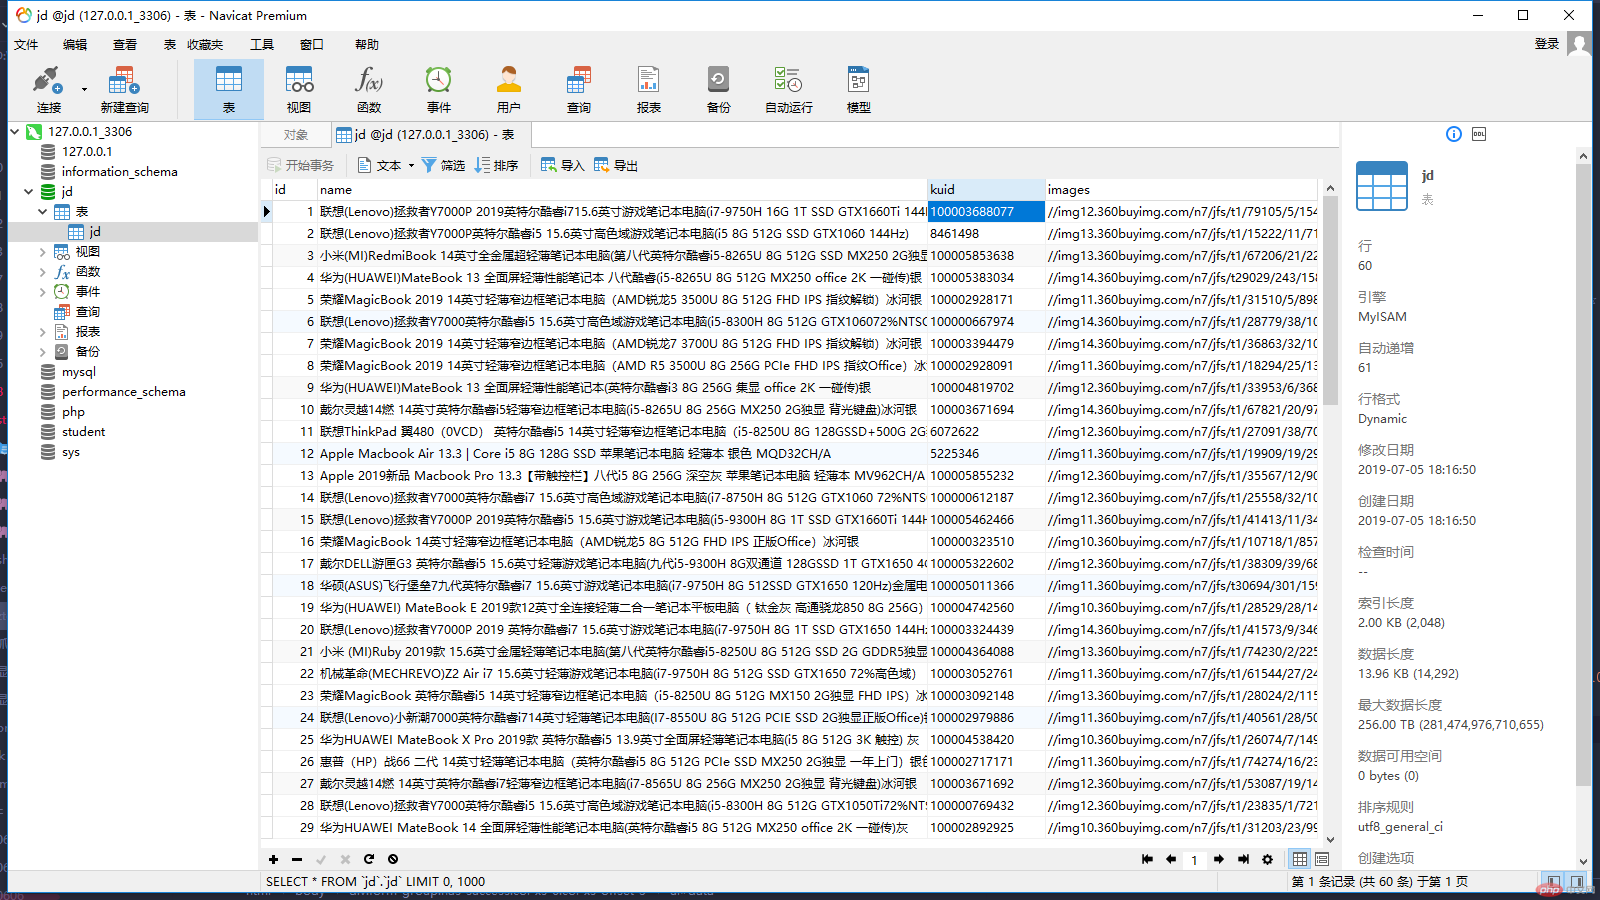Switch to grid view

pos(1299,859)
